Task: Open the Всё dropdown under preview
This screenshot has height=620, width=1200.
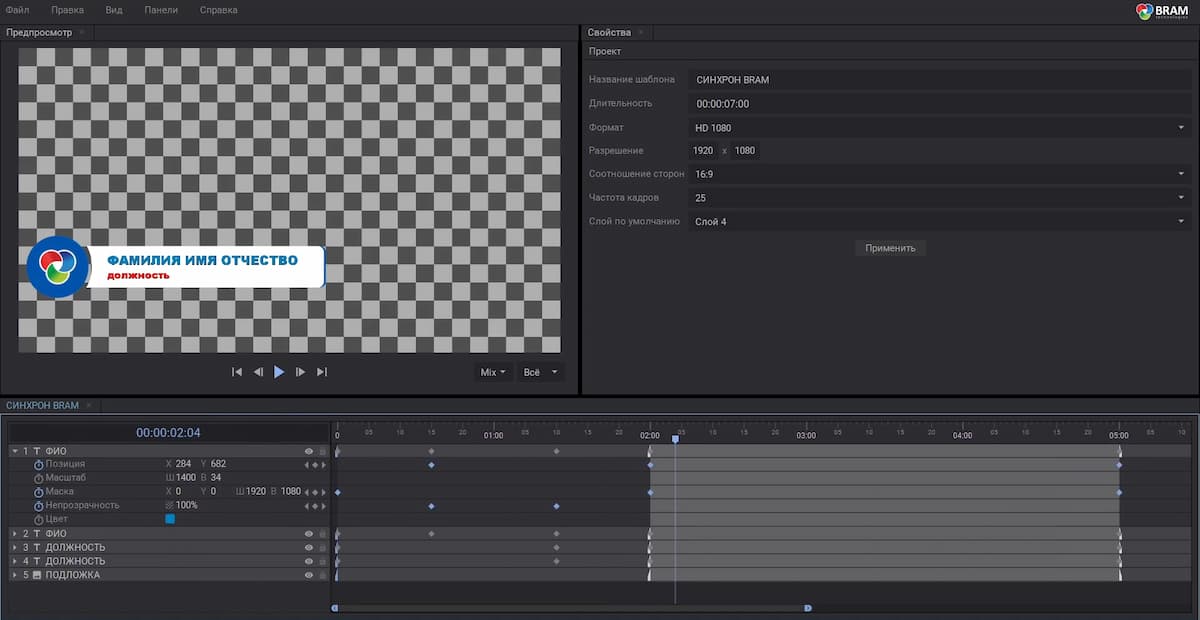Action: (541, 372)
